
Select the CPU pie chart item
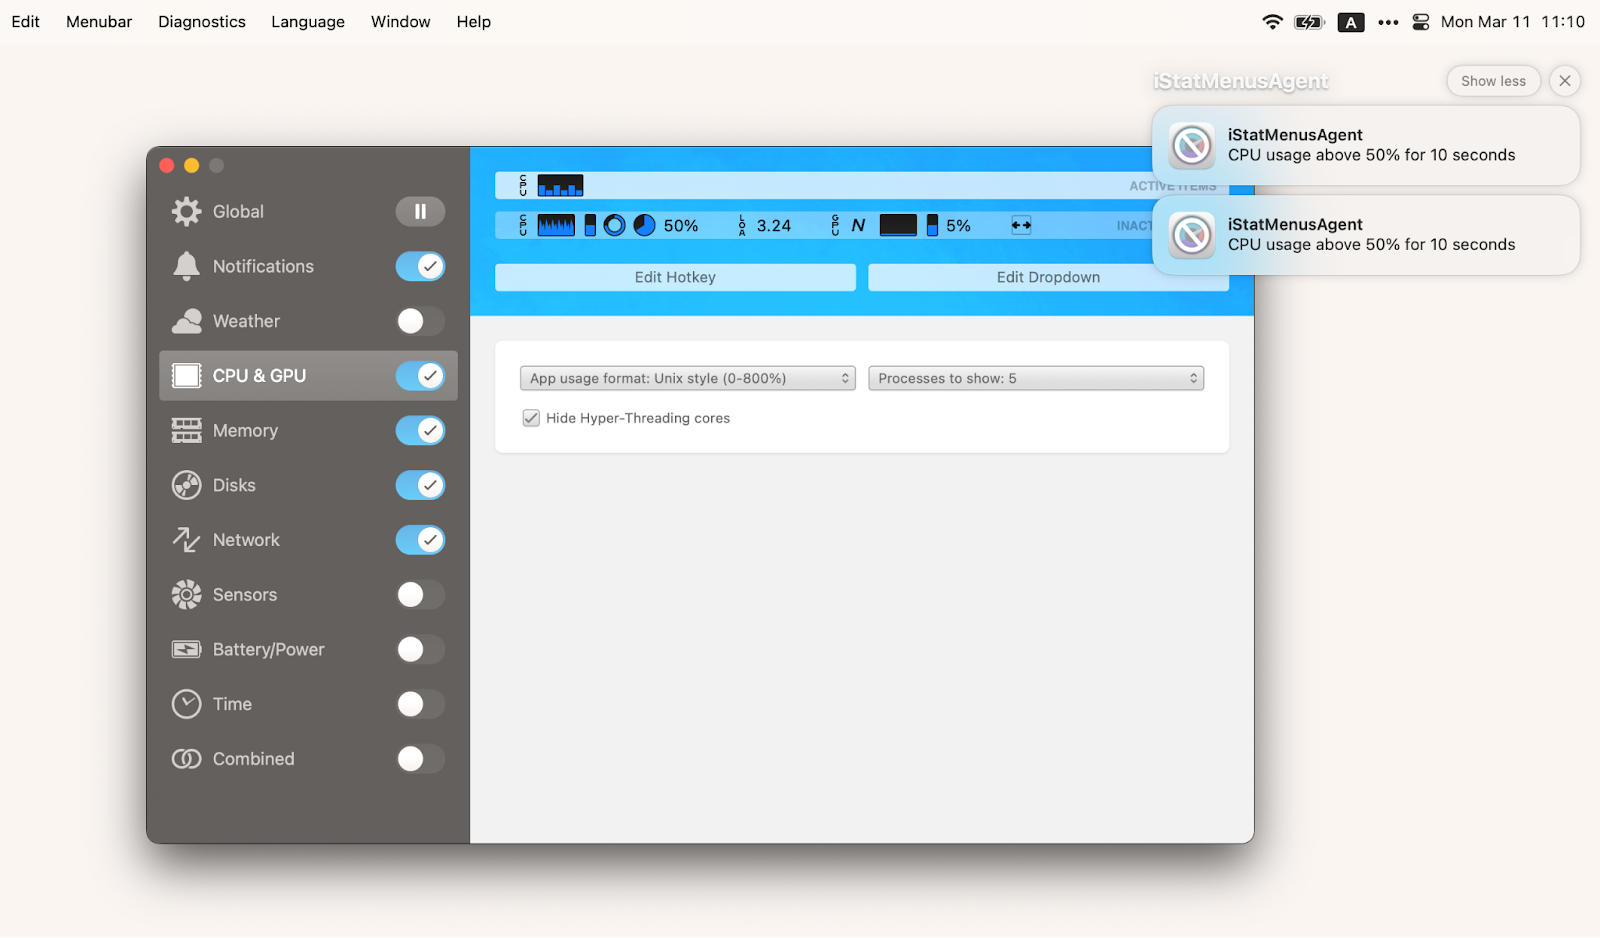[645, 226]
